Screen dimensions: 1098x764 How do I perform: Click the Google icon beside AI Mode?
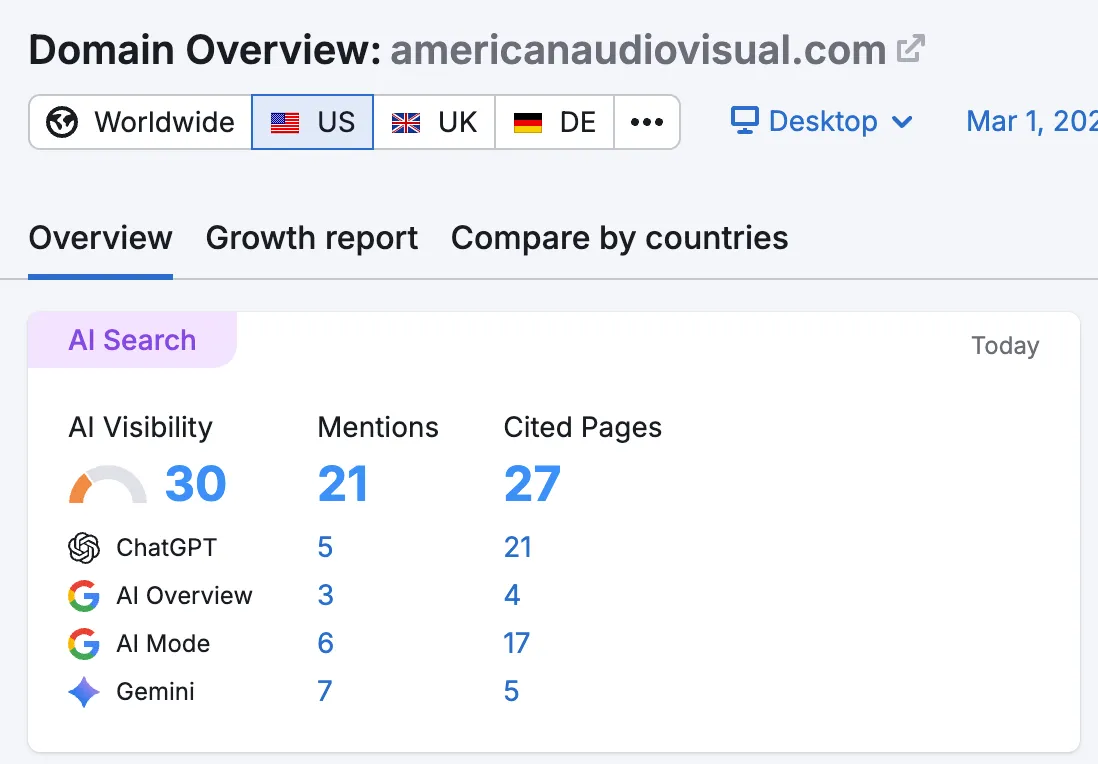84,643
